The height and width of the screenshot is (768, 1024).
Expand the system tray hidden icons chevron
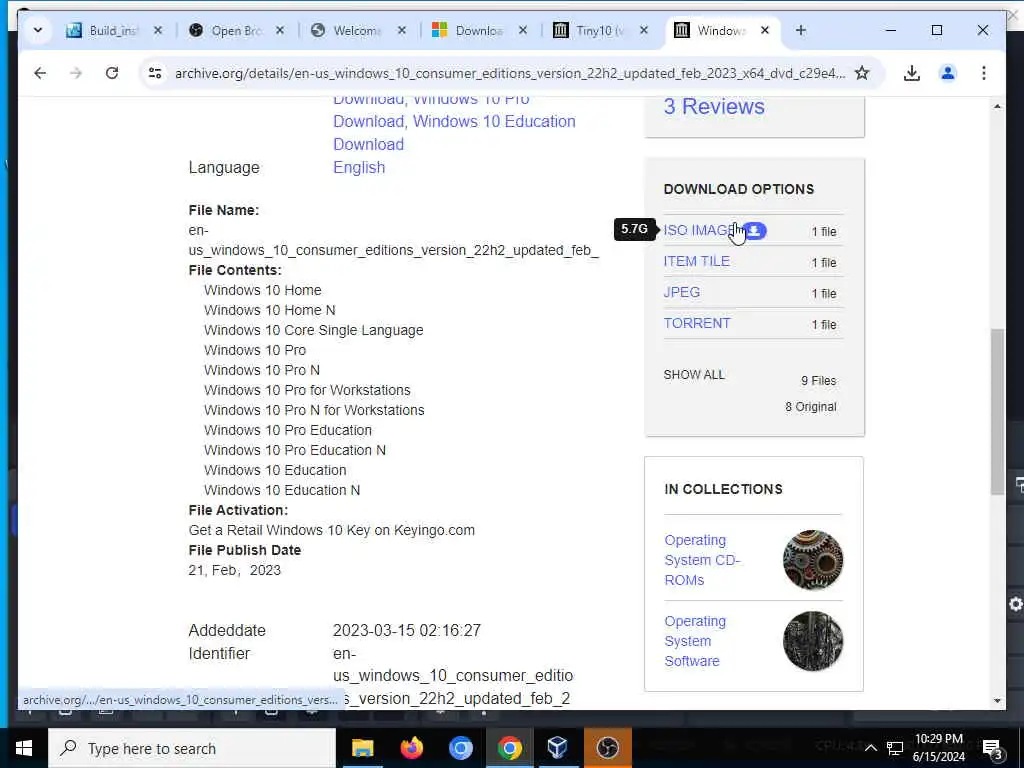pos(870,748)
